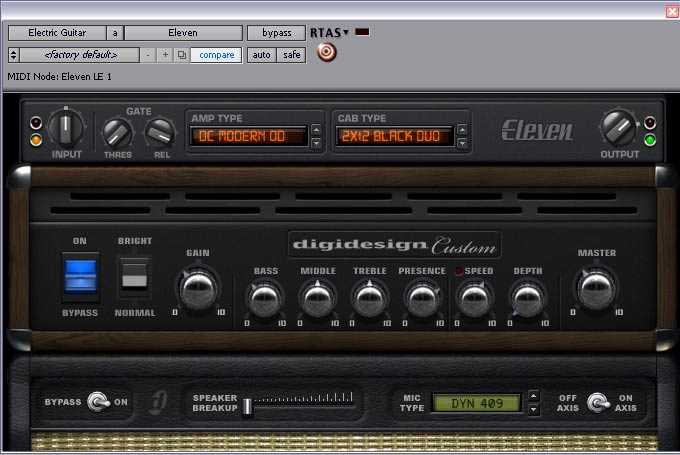Toggle the plug-in bypass button

click(x=277, y=33)
